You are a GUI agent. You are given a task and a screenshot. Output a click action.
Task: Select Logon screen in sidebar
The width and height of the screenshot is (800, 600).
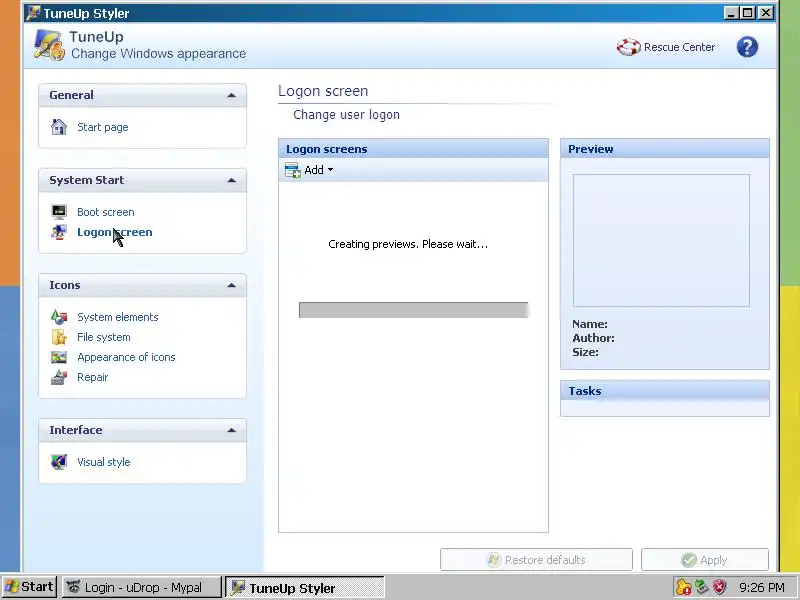coord(115,232)
